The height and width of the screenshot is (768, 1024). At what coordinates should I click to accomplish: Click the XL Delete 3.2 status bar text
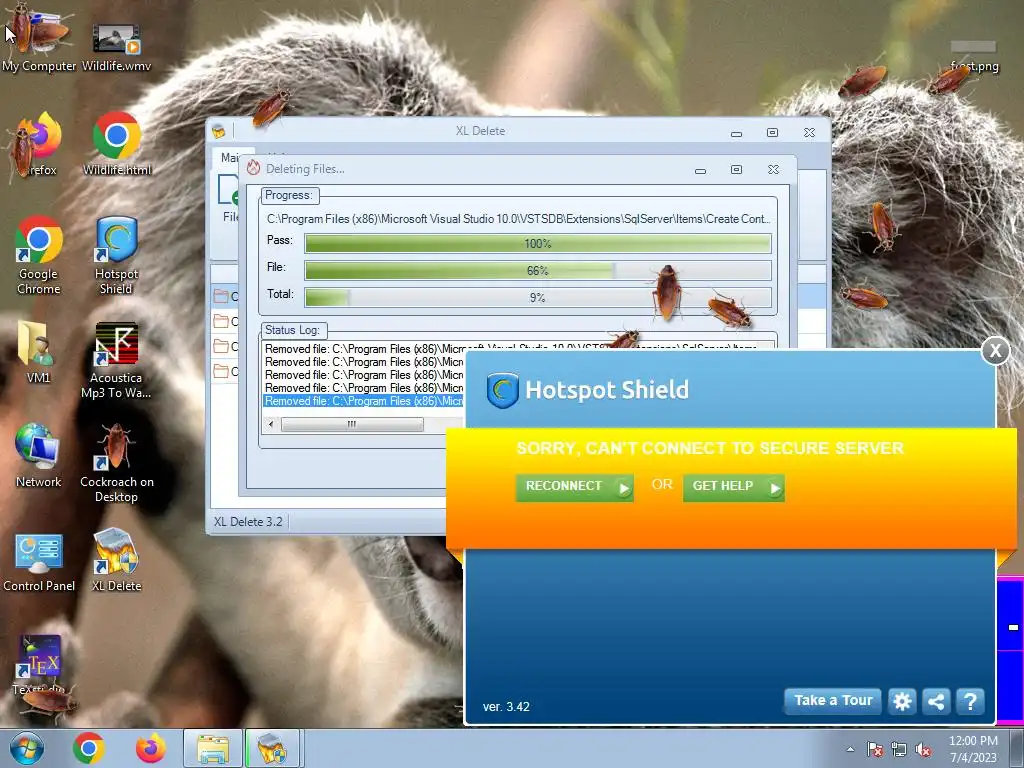(x=248, y=522)
